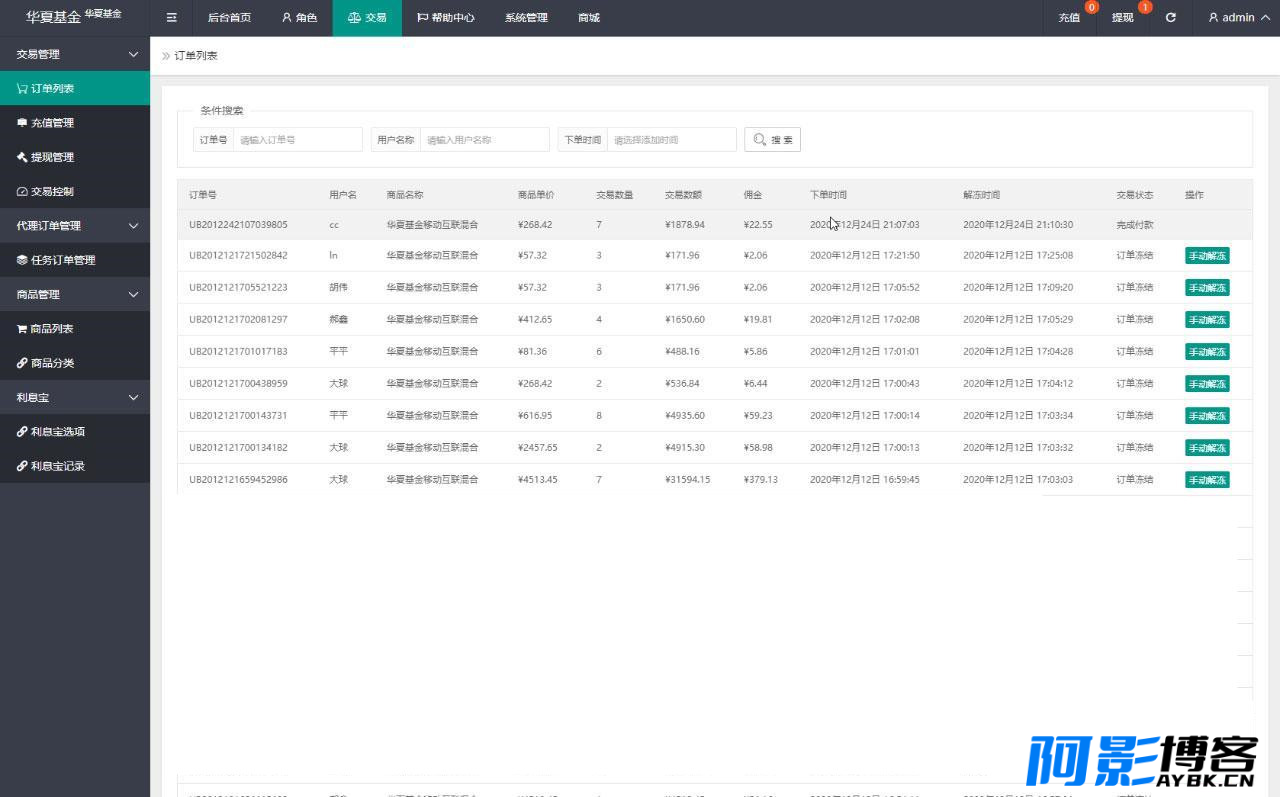
Task: Open 利息宝记录 in sidebar
Action: point(75,466)
